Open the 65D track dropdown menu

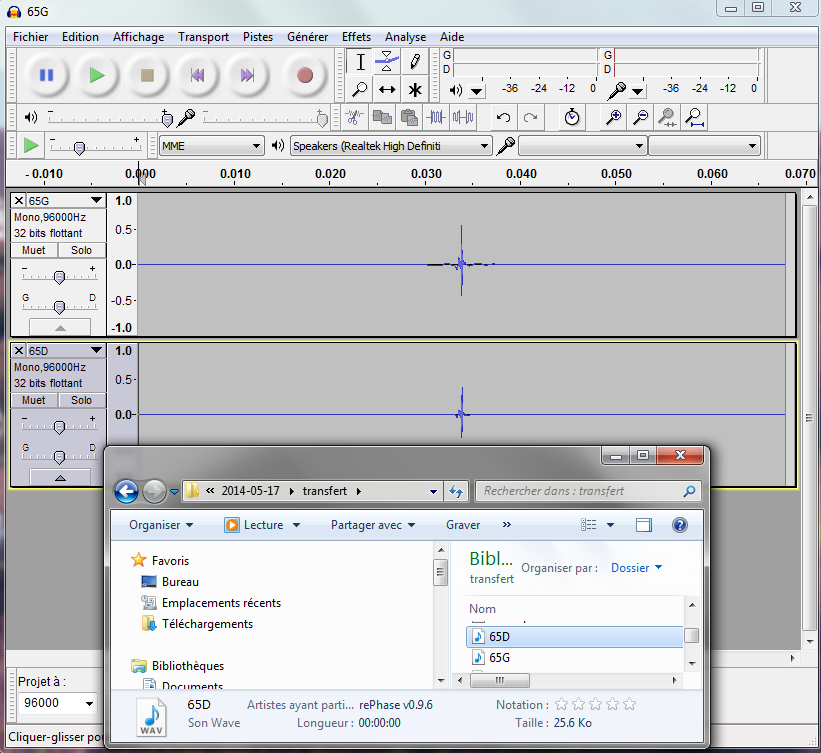pyautogui.click(x=96, y=350)
